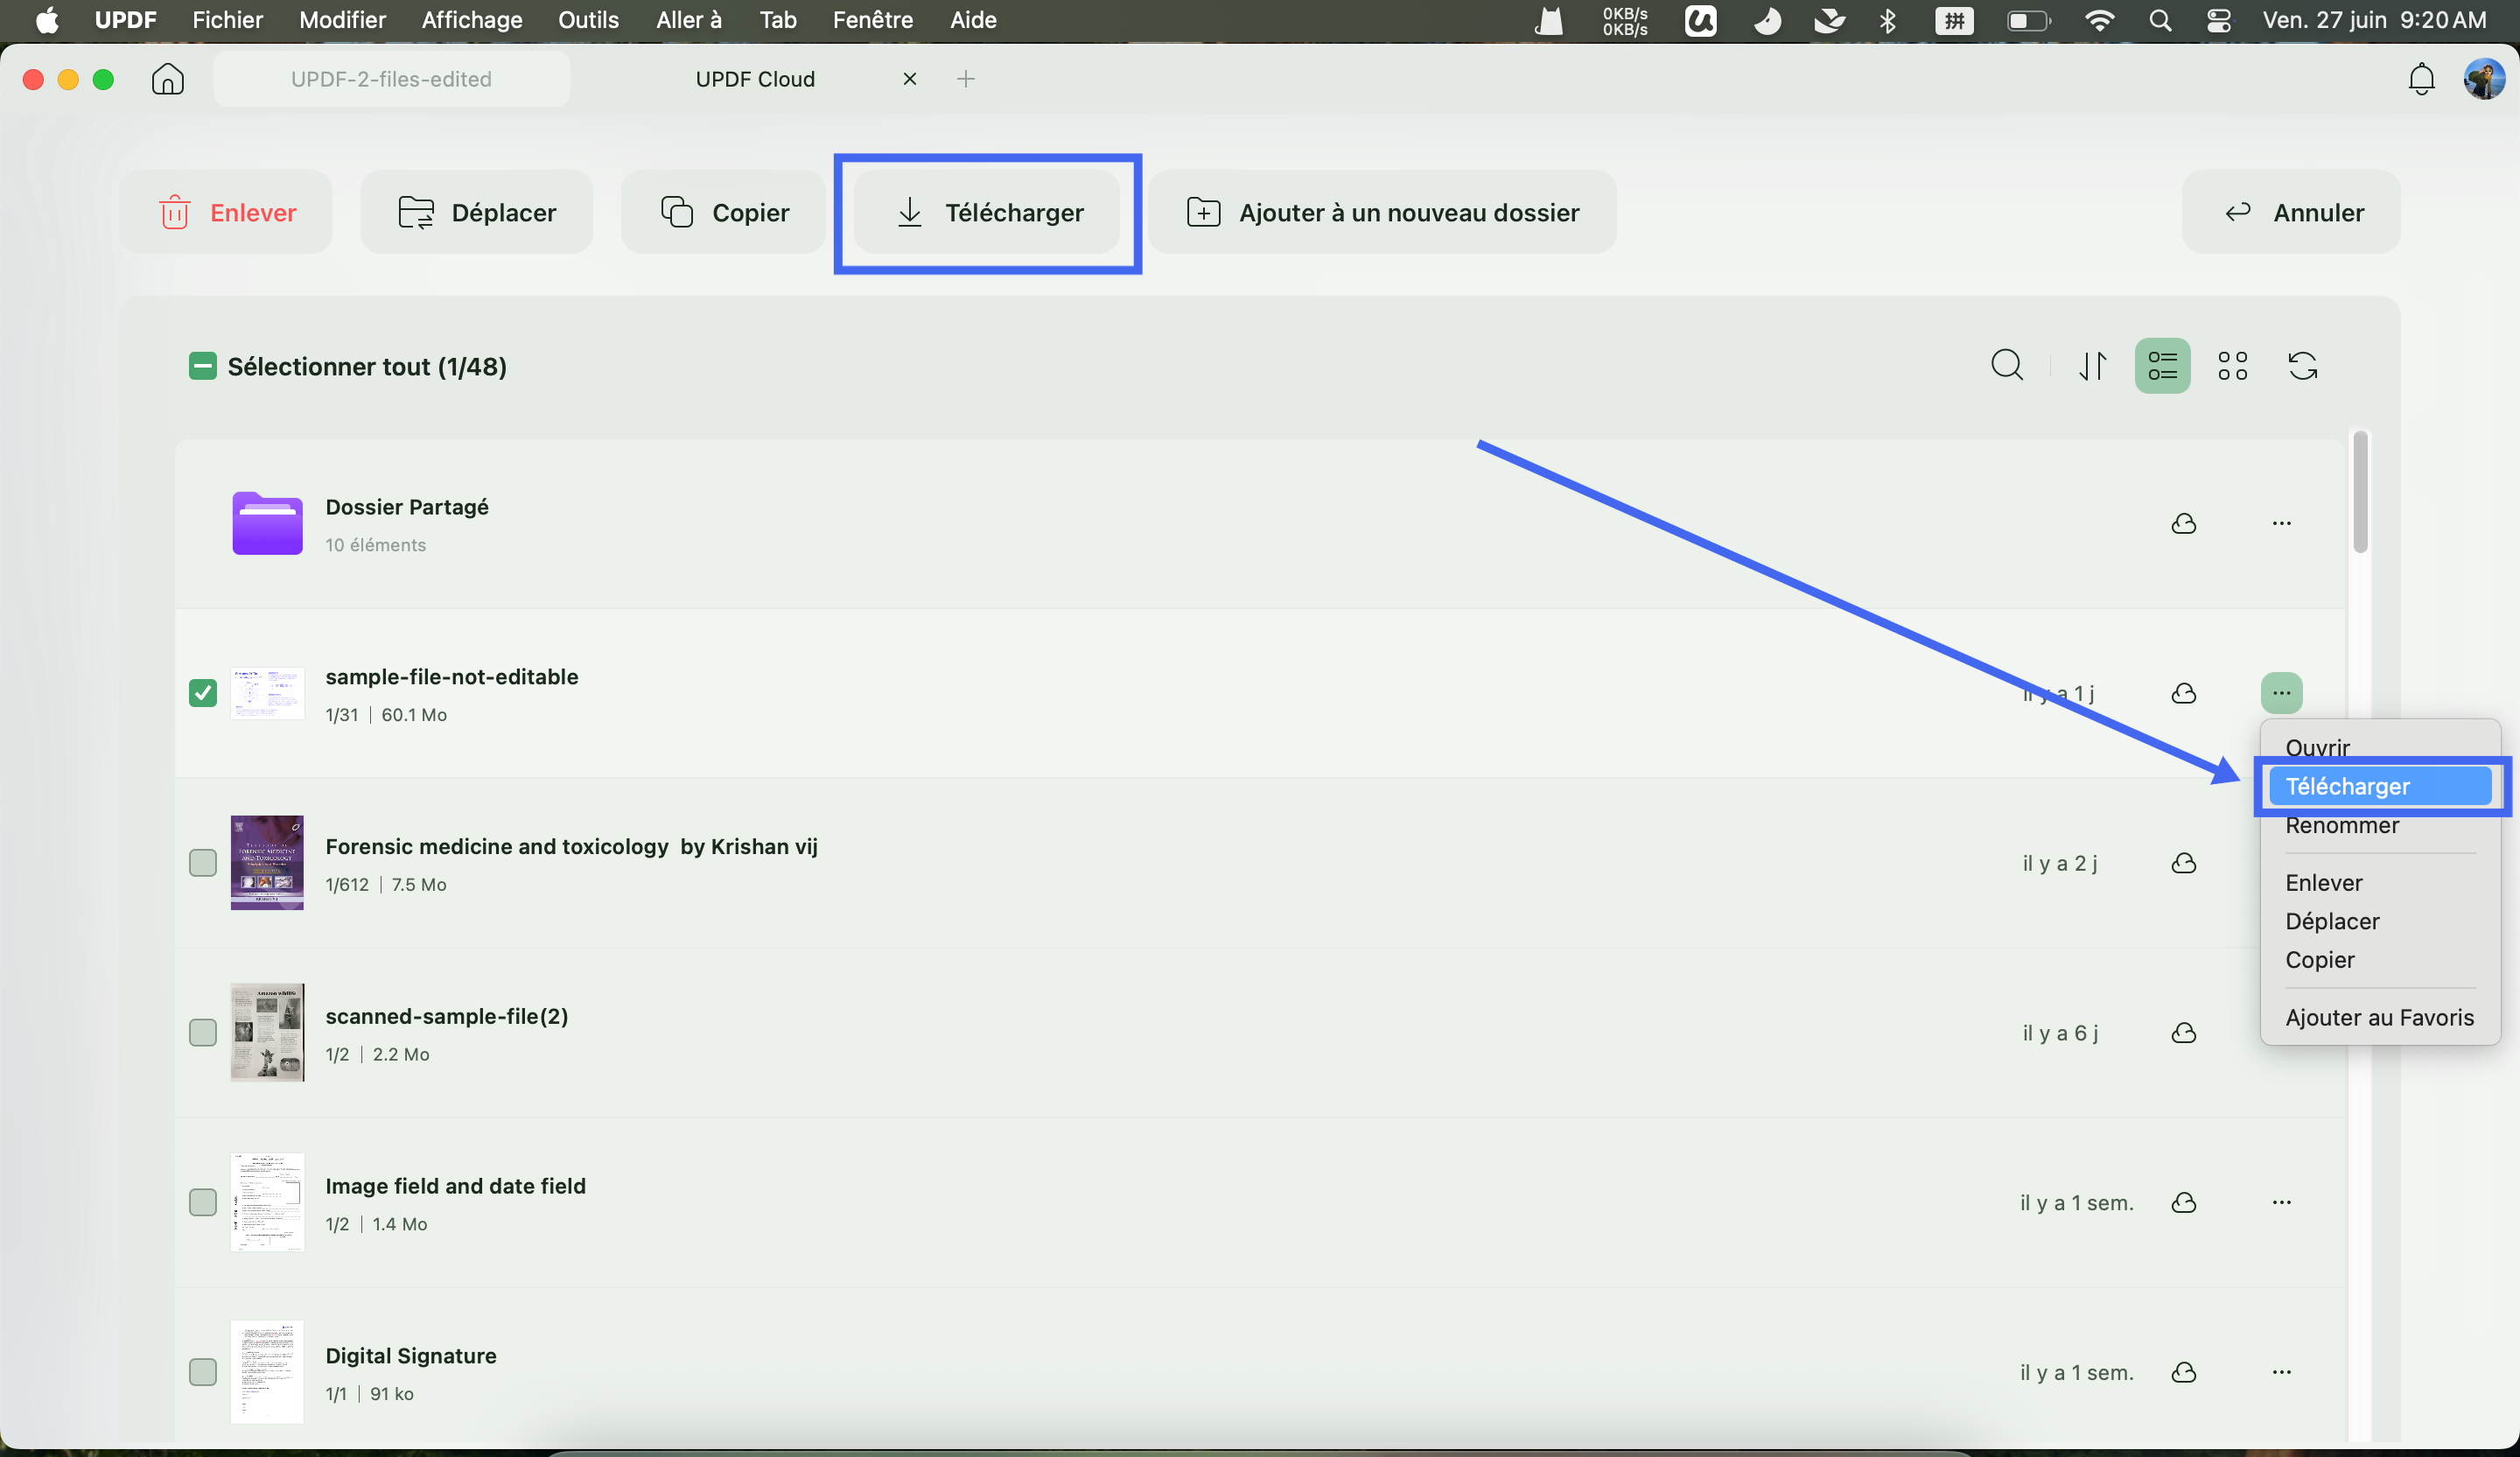Open the Apple menu
The image size is (2520, 1457).
pos(46,20)
